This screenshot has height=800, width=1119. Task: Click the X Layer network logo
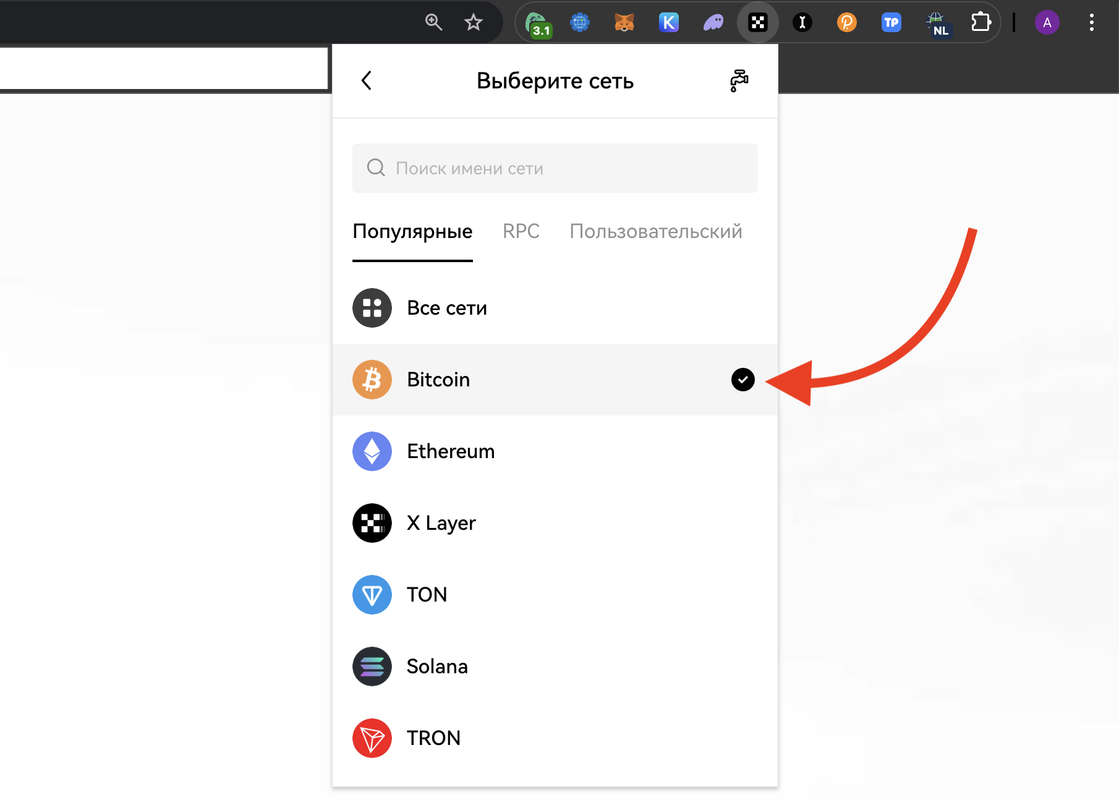coord(372,523)
